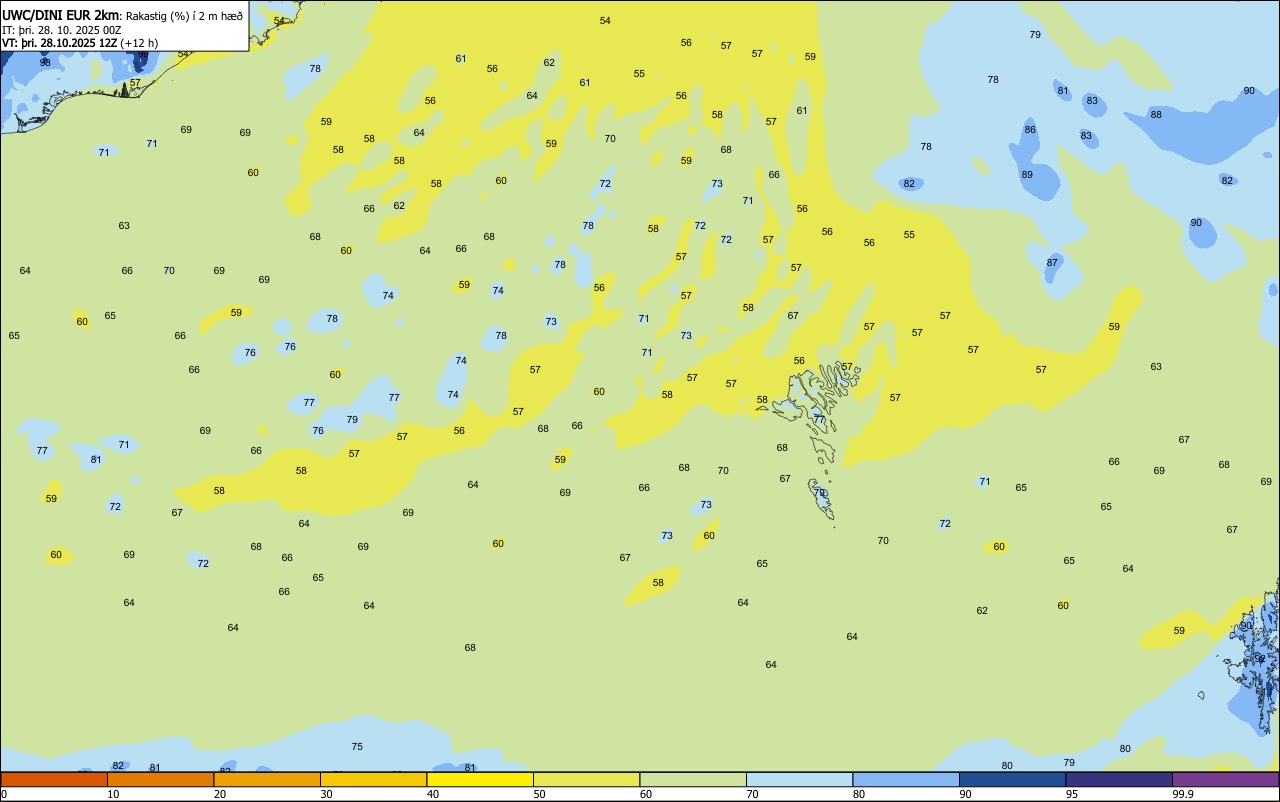Click the 90–95 dark blue legend swatch
Viewport: 1280px width, 802px height.
point(1012,779)
